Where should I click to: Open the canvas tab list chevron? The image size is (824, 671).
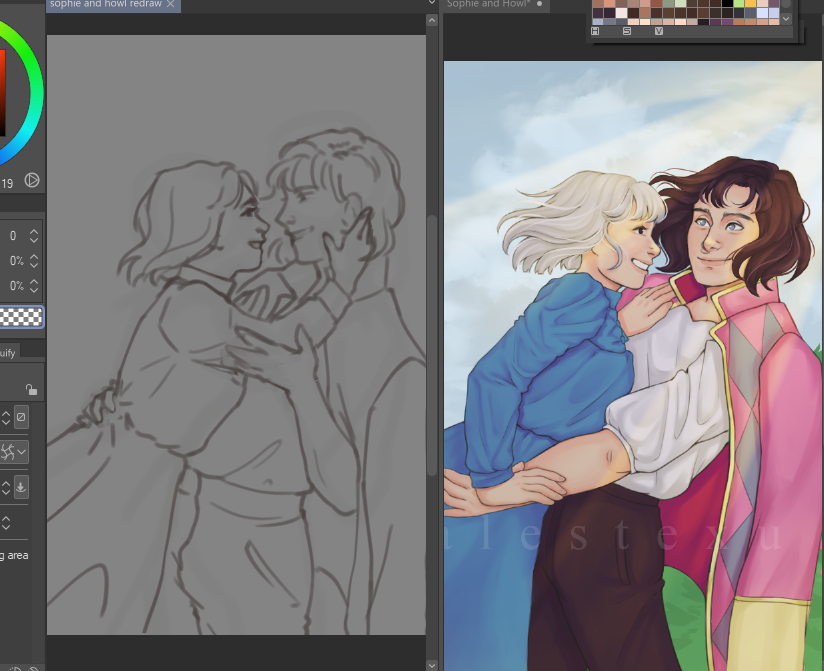click(x=432, y=3)
